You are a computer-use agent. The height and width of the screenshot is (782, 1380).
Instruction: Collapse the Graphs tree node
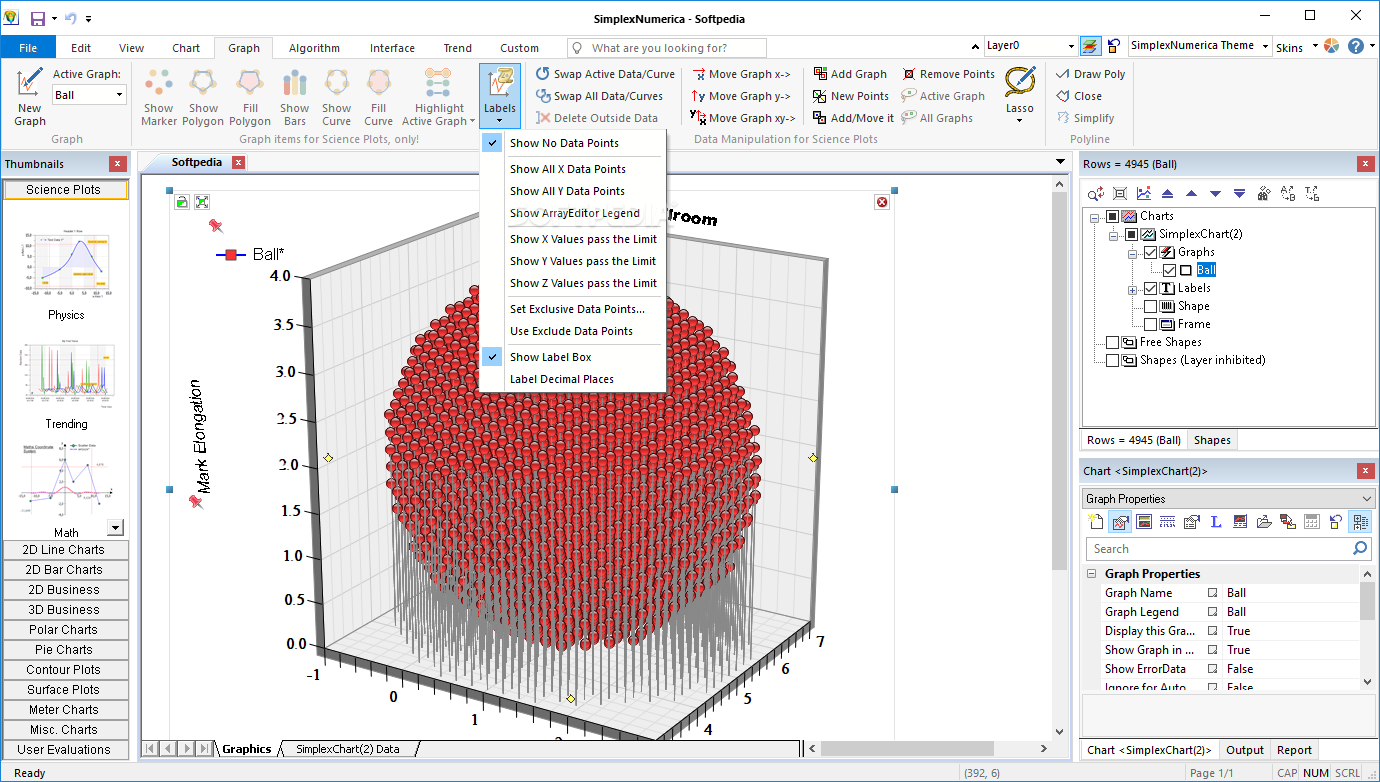(1133, 253)
